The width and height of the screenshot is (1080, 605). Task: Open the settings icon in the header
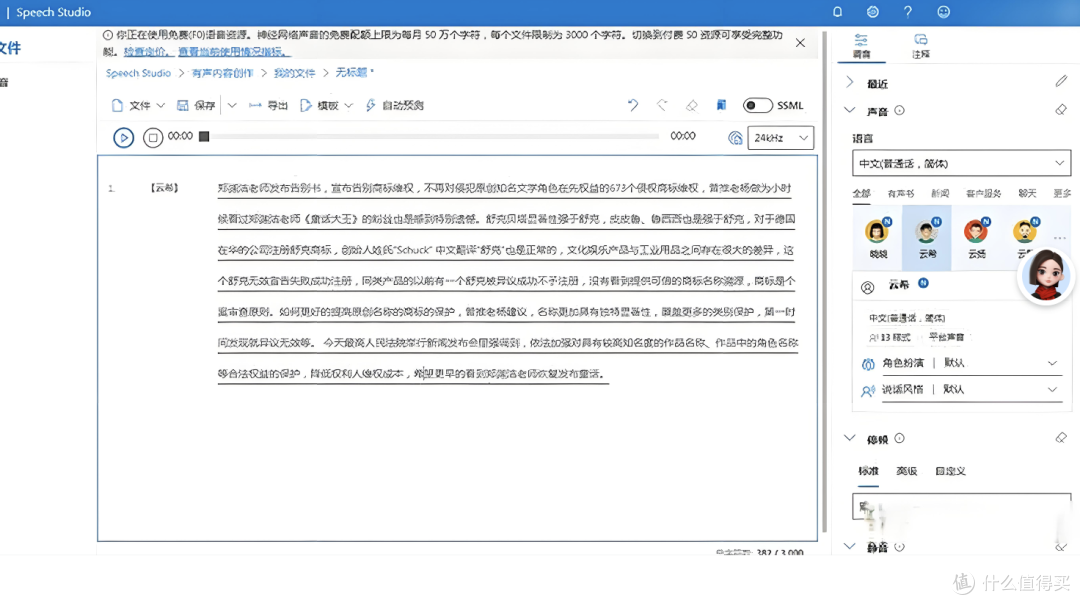[x=873, y=12]
